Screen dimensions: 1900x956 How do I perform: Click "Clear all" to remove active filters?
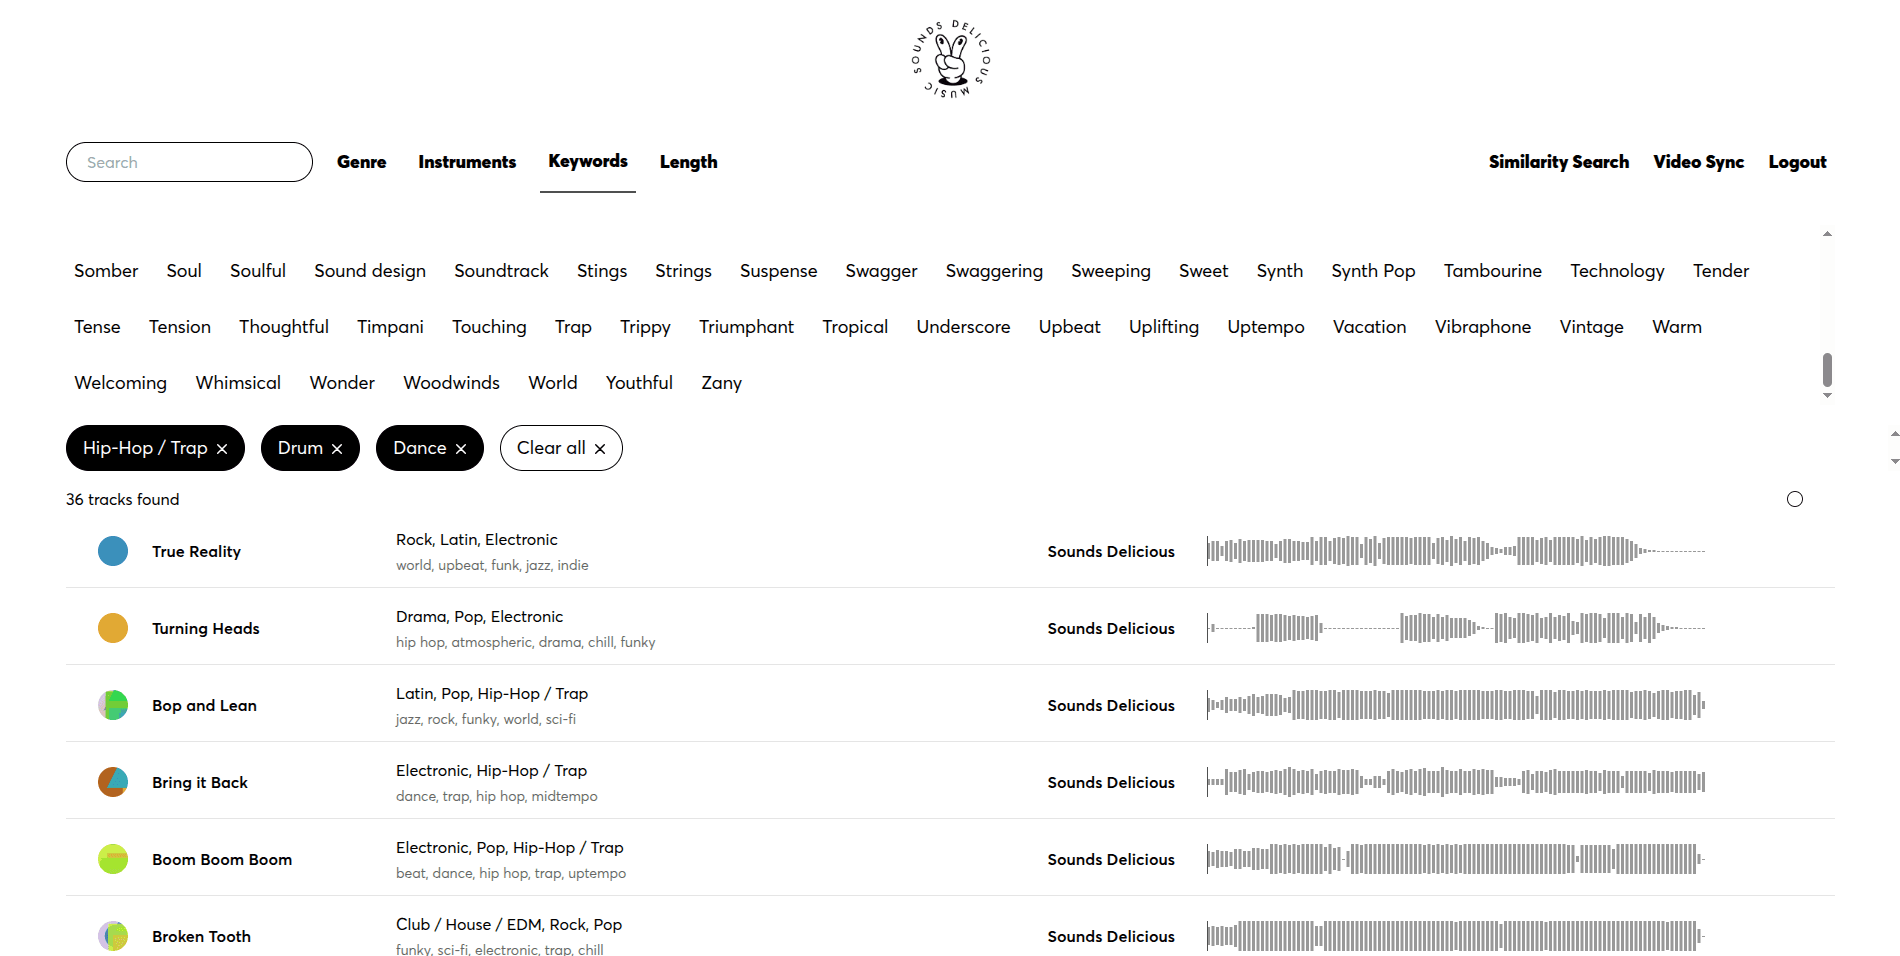561,448
